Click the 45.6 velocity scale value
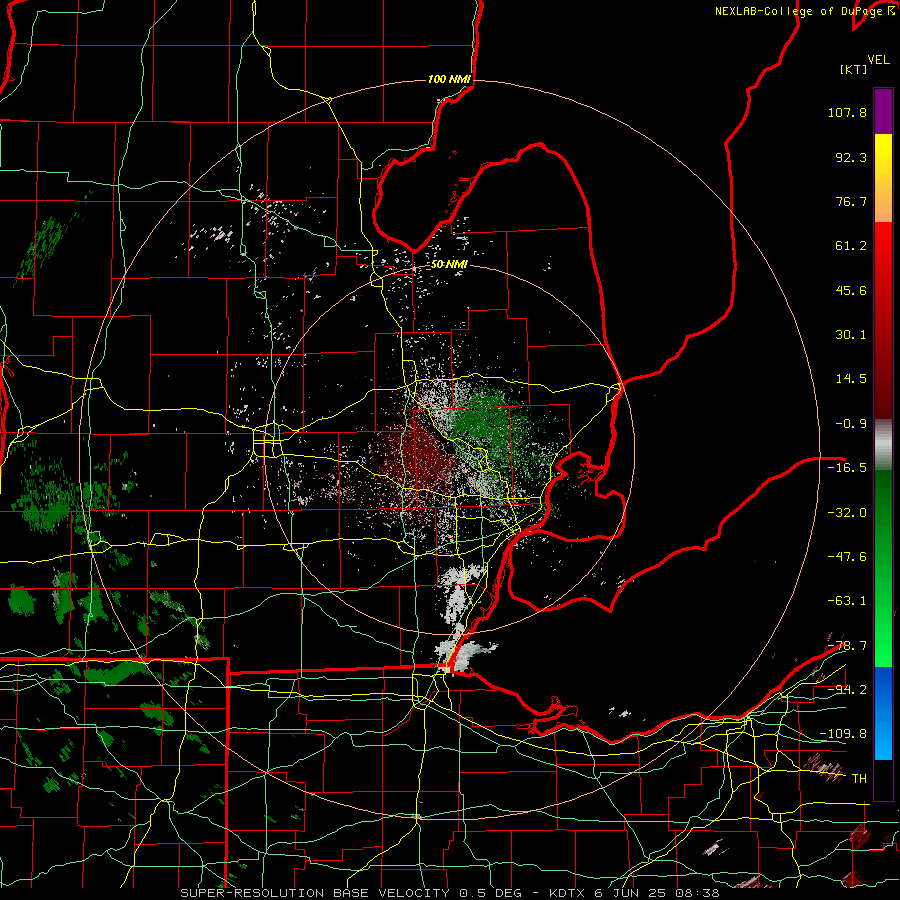 pos(851,290)
